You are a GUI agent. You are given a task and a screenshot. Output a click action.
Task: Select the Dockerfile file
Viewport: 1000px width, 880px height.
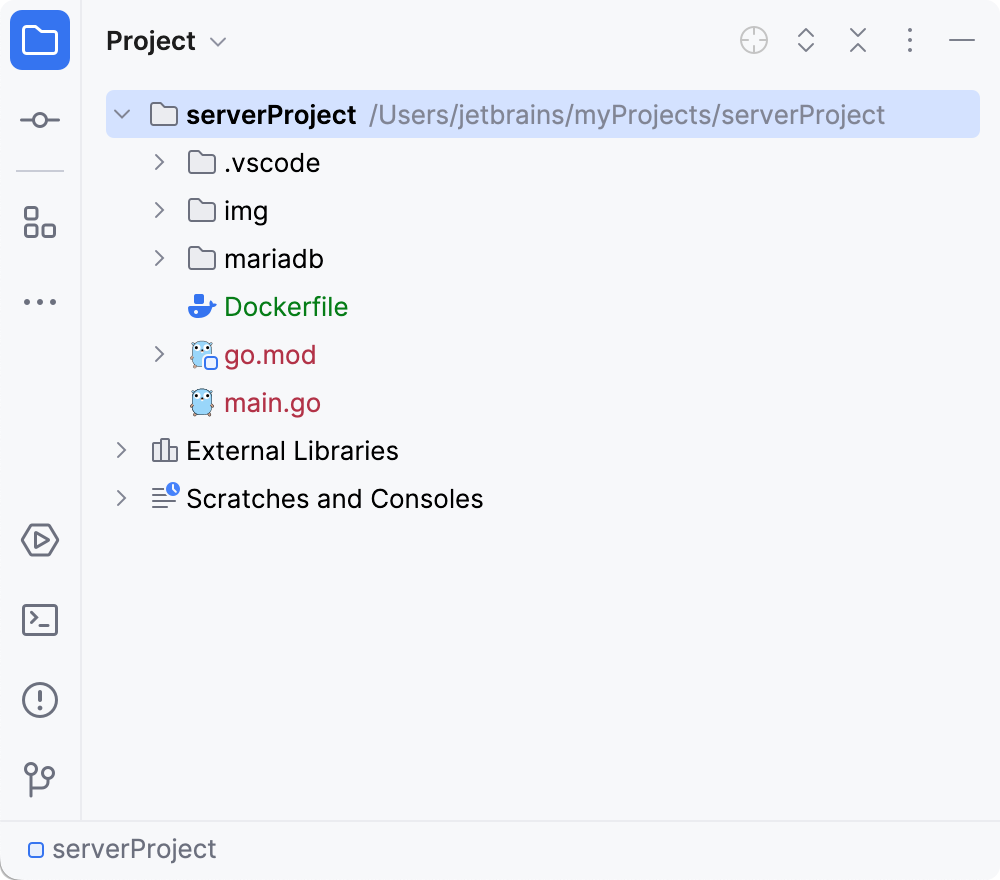point(286,307)
